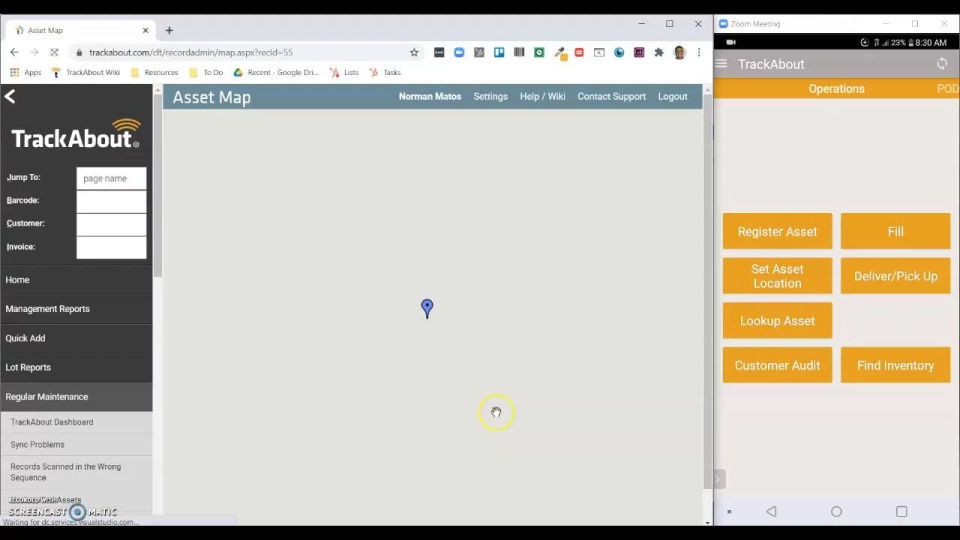
Task: Click Contact Support
Action: [x=612, y=97]
